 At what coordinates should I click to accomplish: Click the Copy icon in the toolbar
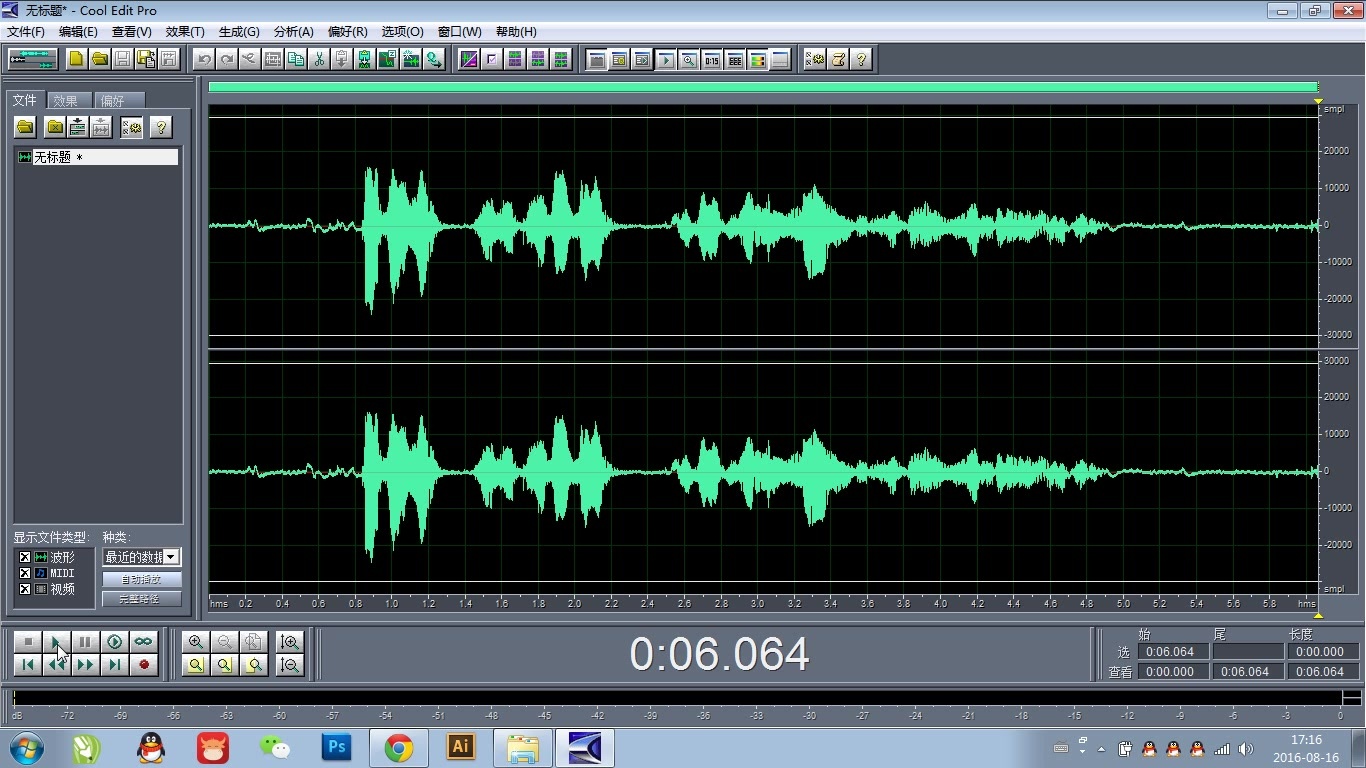pyautogui.click(x=296, y=59)
